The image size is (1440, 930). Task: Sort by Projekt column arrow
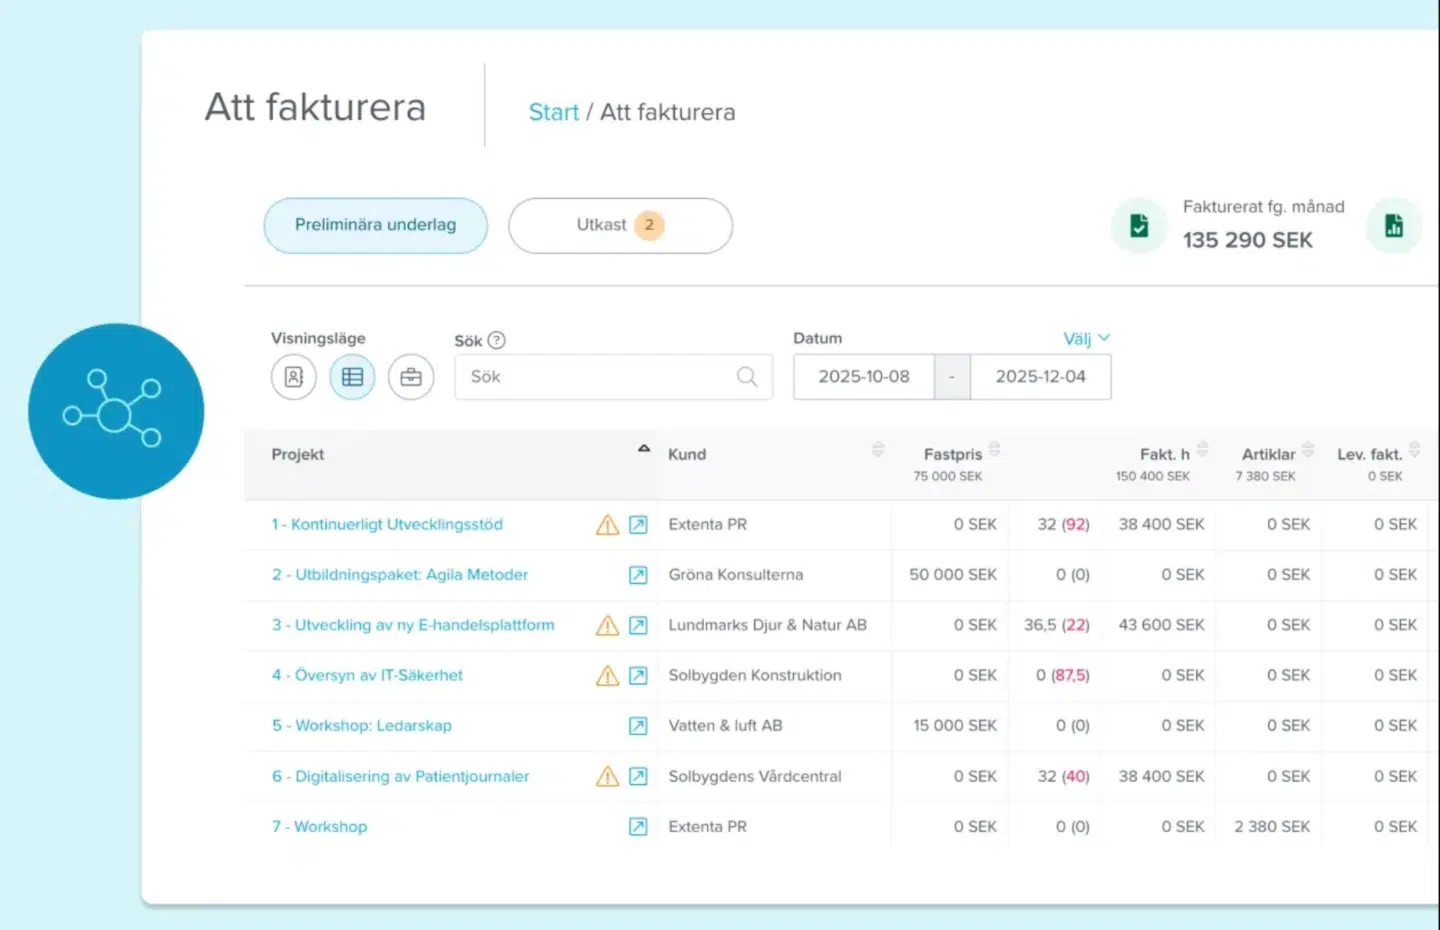644,449
